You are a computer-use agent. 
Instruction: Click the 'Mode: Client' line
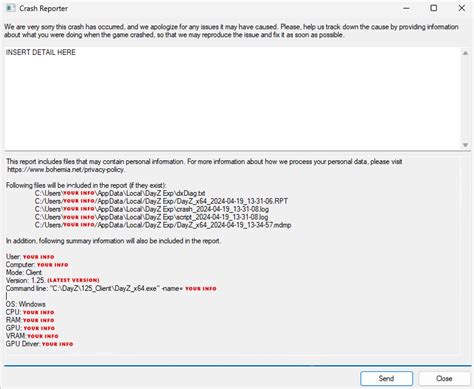point(24,272)
